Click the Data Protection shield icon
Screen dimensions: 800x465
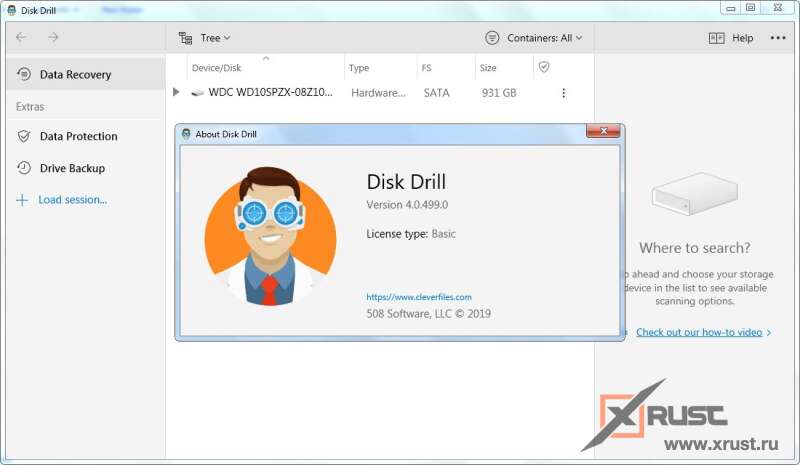click(23, 136)
